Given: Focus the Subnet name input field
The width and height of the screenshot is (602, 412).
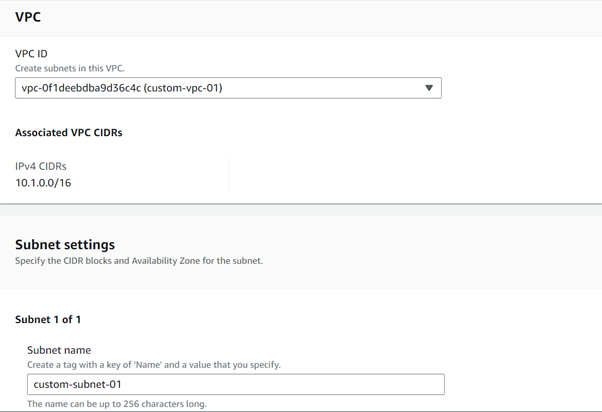Looking at the screenshot, I should pos(236,384).
